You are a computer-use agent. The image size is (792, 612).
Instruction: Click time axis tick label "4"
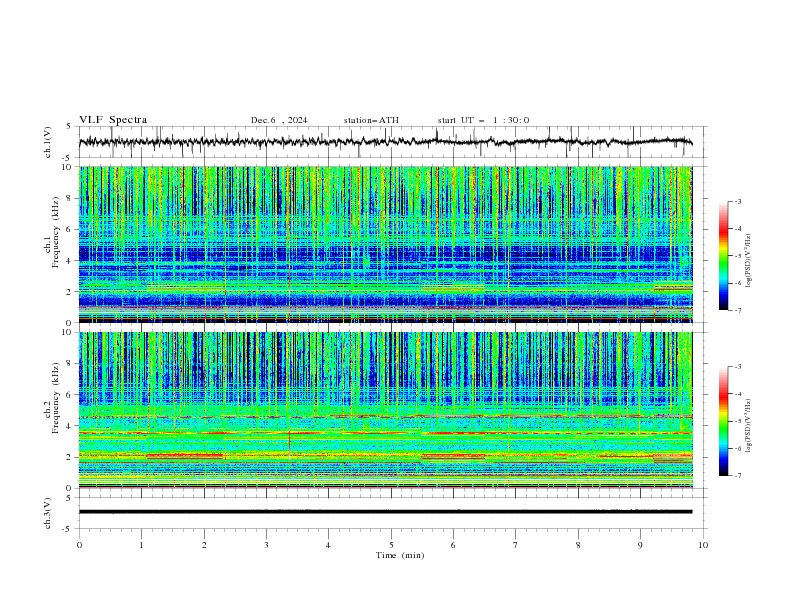(x=328, y=545)
